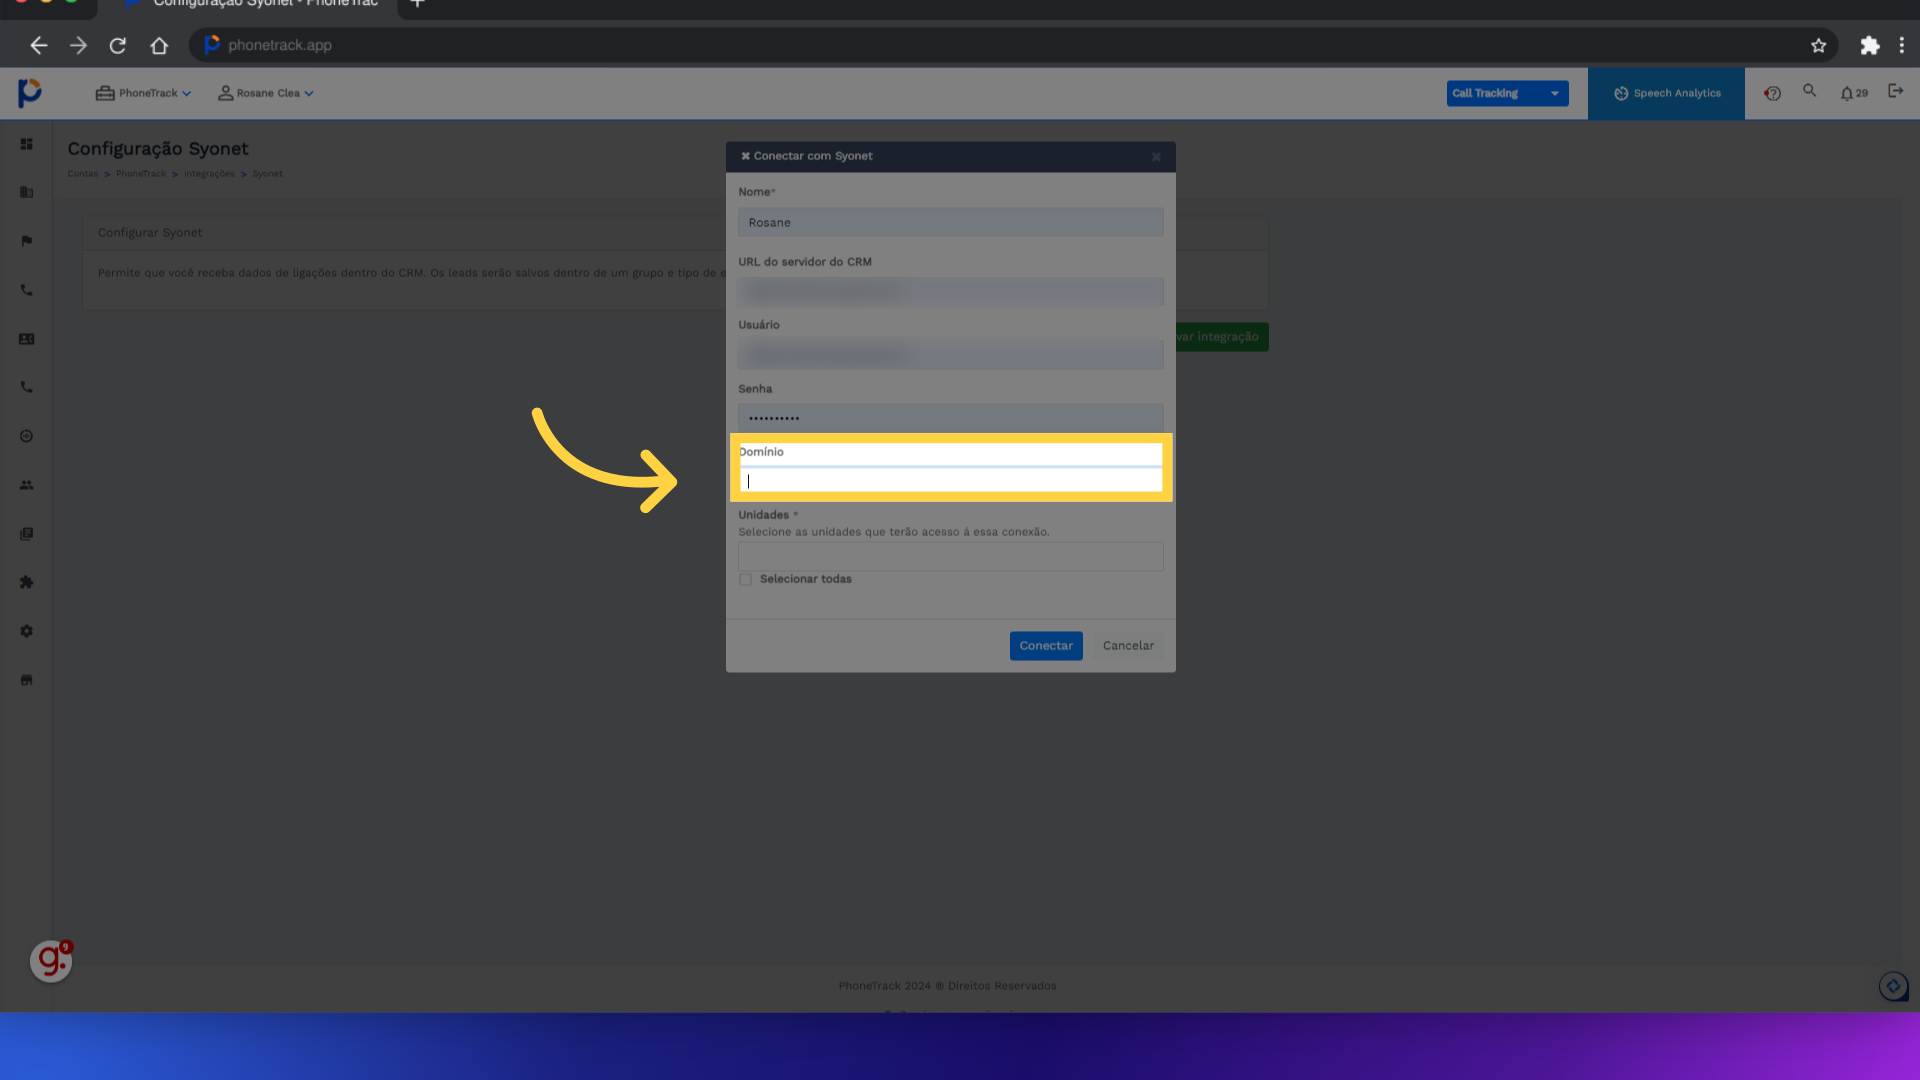Go back in browser history

[x=39, y=45]
